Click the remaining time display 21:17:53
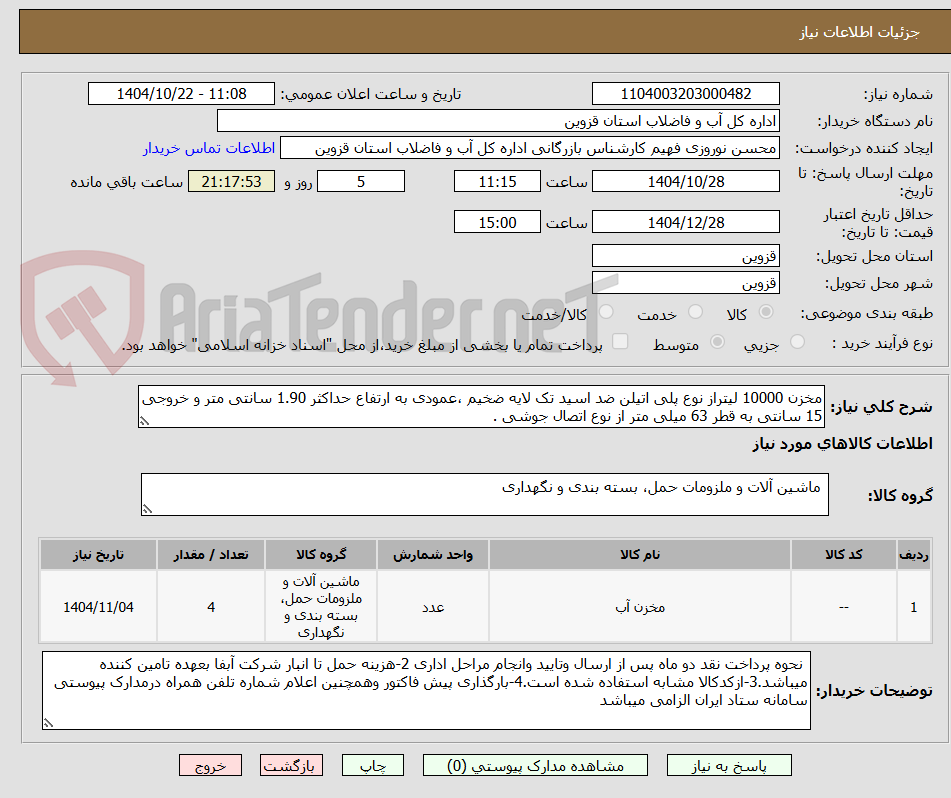Image resolution: width=951 pixels, height=798 pixels. point(231,181)
